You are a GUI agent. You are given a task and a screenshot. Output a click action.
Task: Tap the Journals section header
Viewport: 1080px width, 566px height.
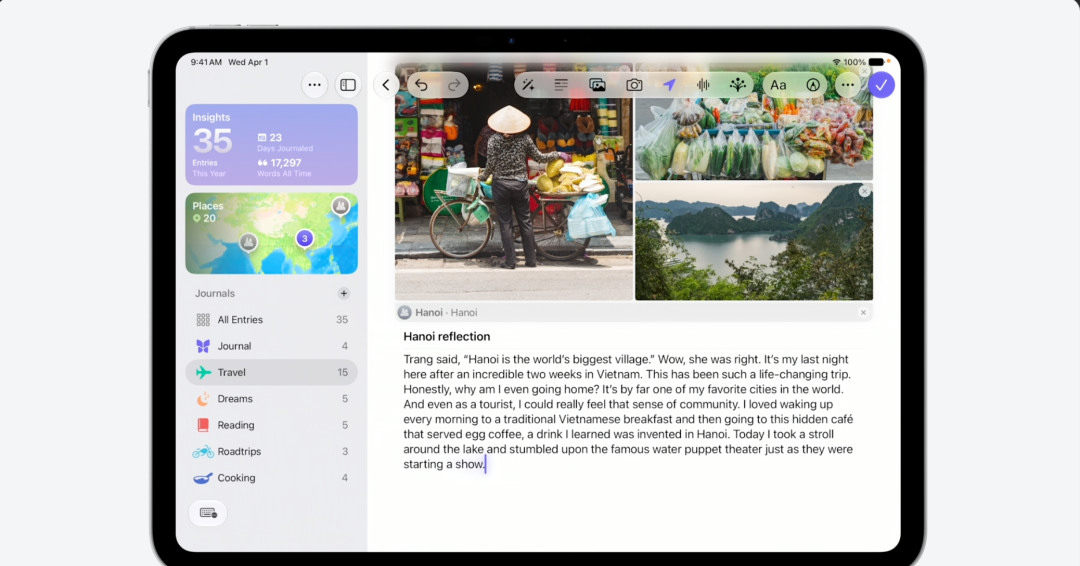[x=215, y=293]
